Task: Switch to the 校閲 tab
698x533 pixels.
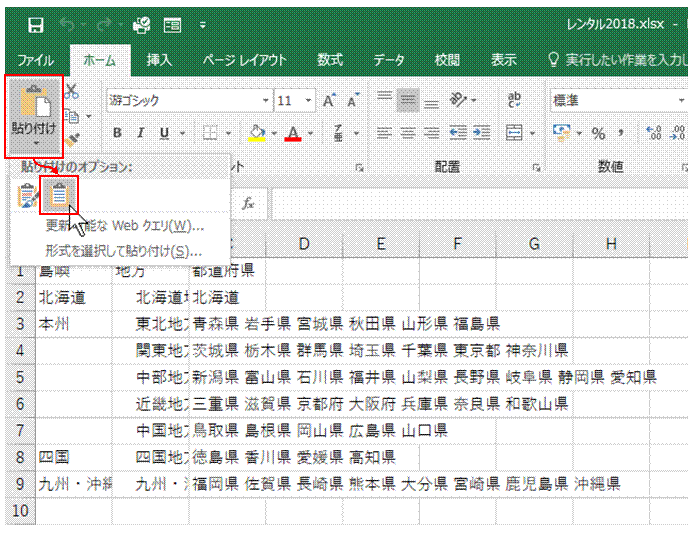Action: (446, 60)
